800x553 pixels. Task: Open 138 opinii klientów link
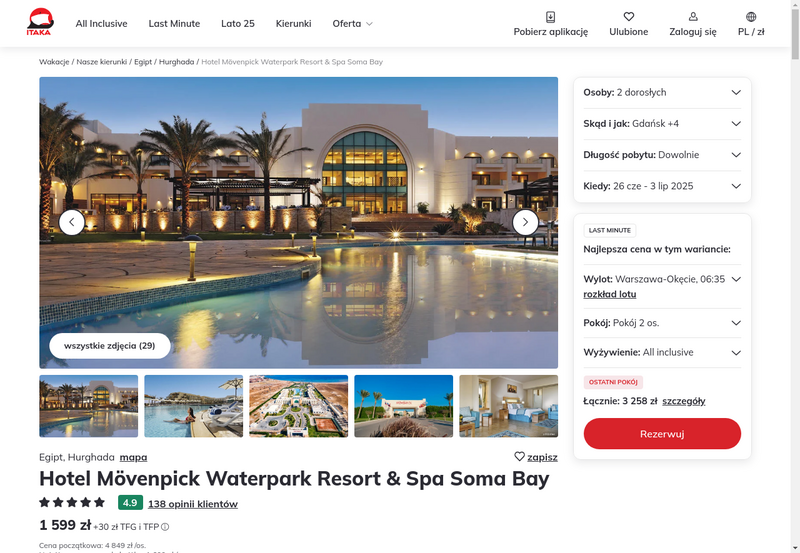(x=193, y=504)
